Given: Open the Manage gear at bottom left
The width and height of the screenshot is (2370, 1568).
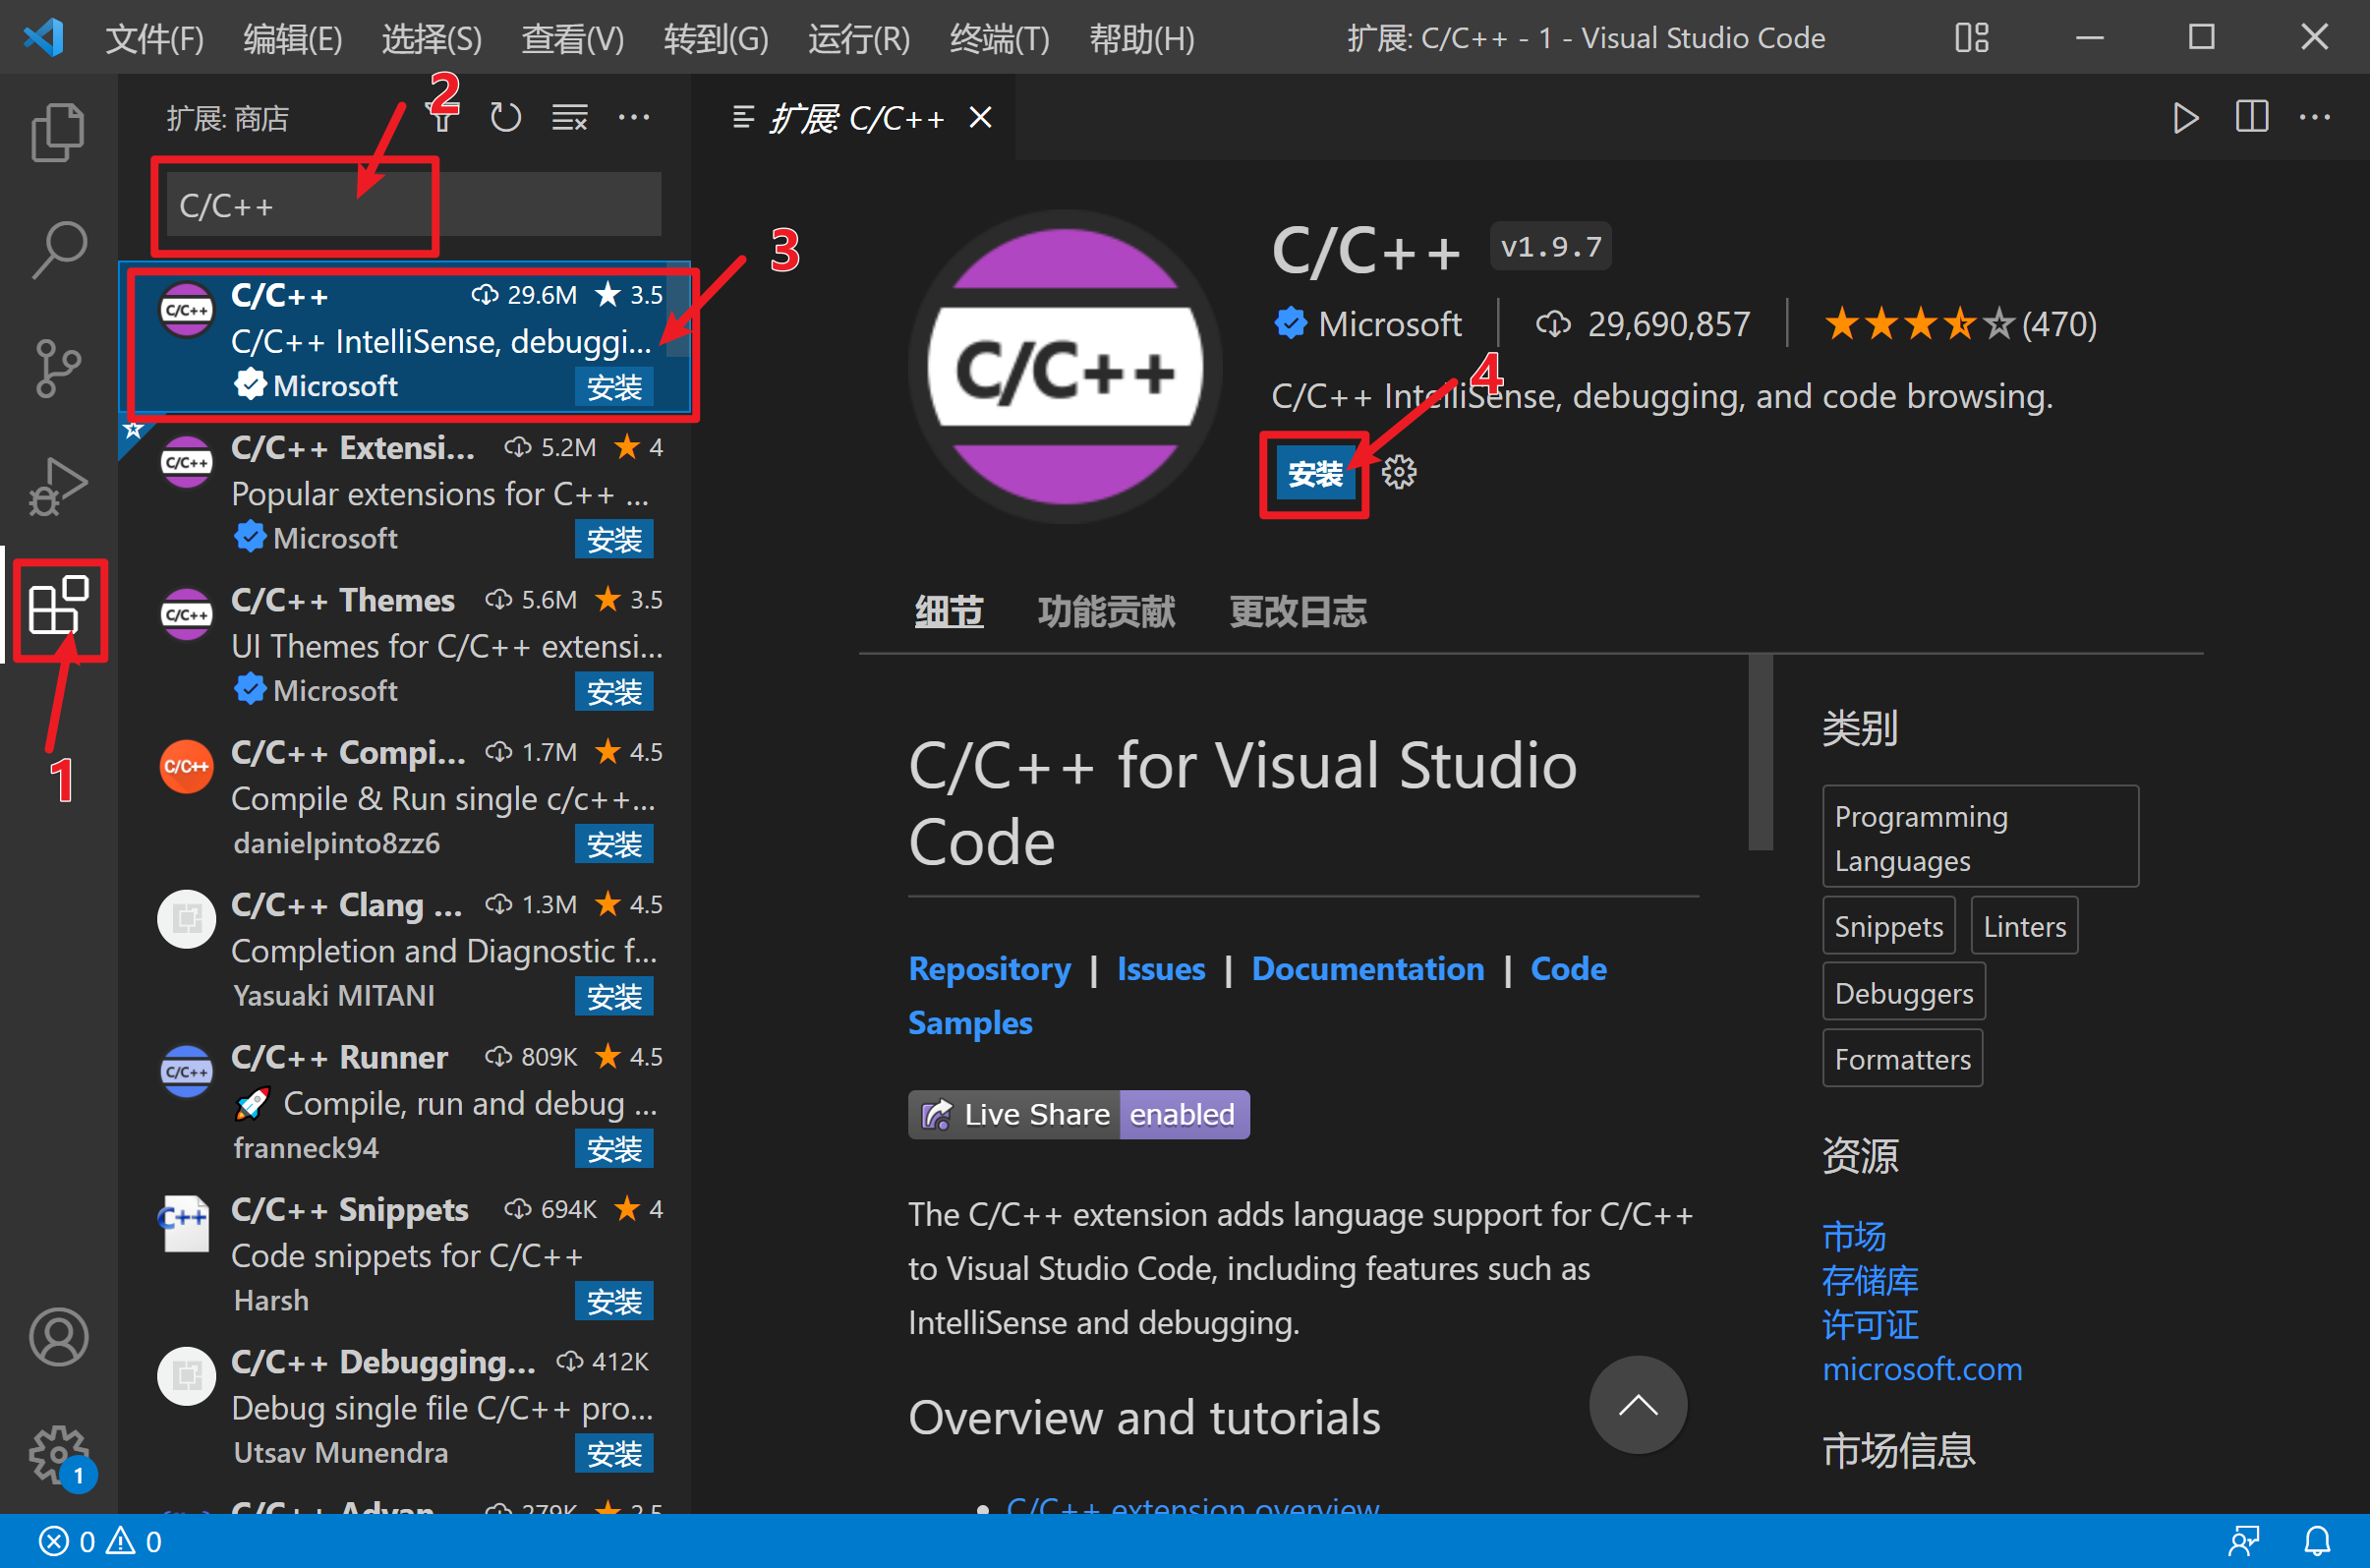Looking at the screenshot, I should 57,1455.
